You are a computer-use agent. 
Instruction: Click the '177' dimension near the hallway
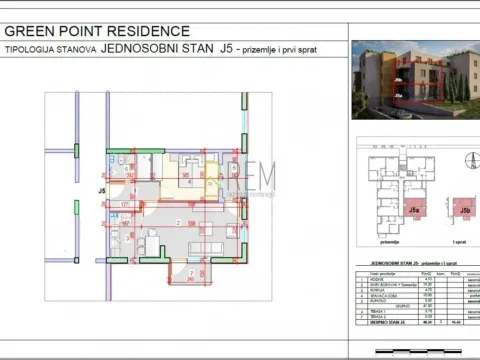(x=125, y=204)
